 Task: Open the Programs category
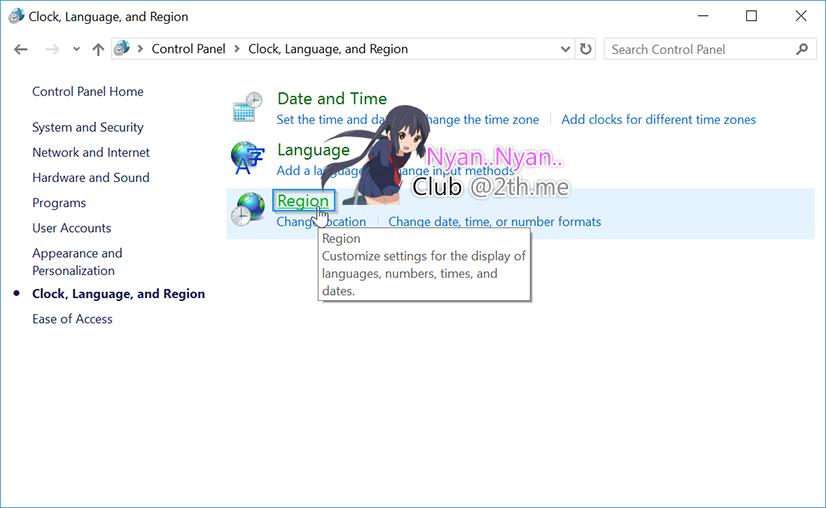click(59, 203)
